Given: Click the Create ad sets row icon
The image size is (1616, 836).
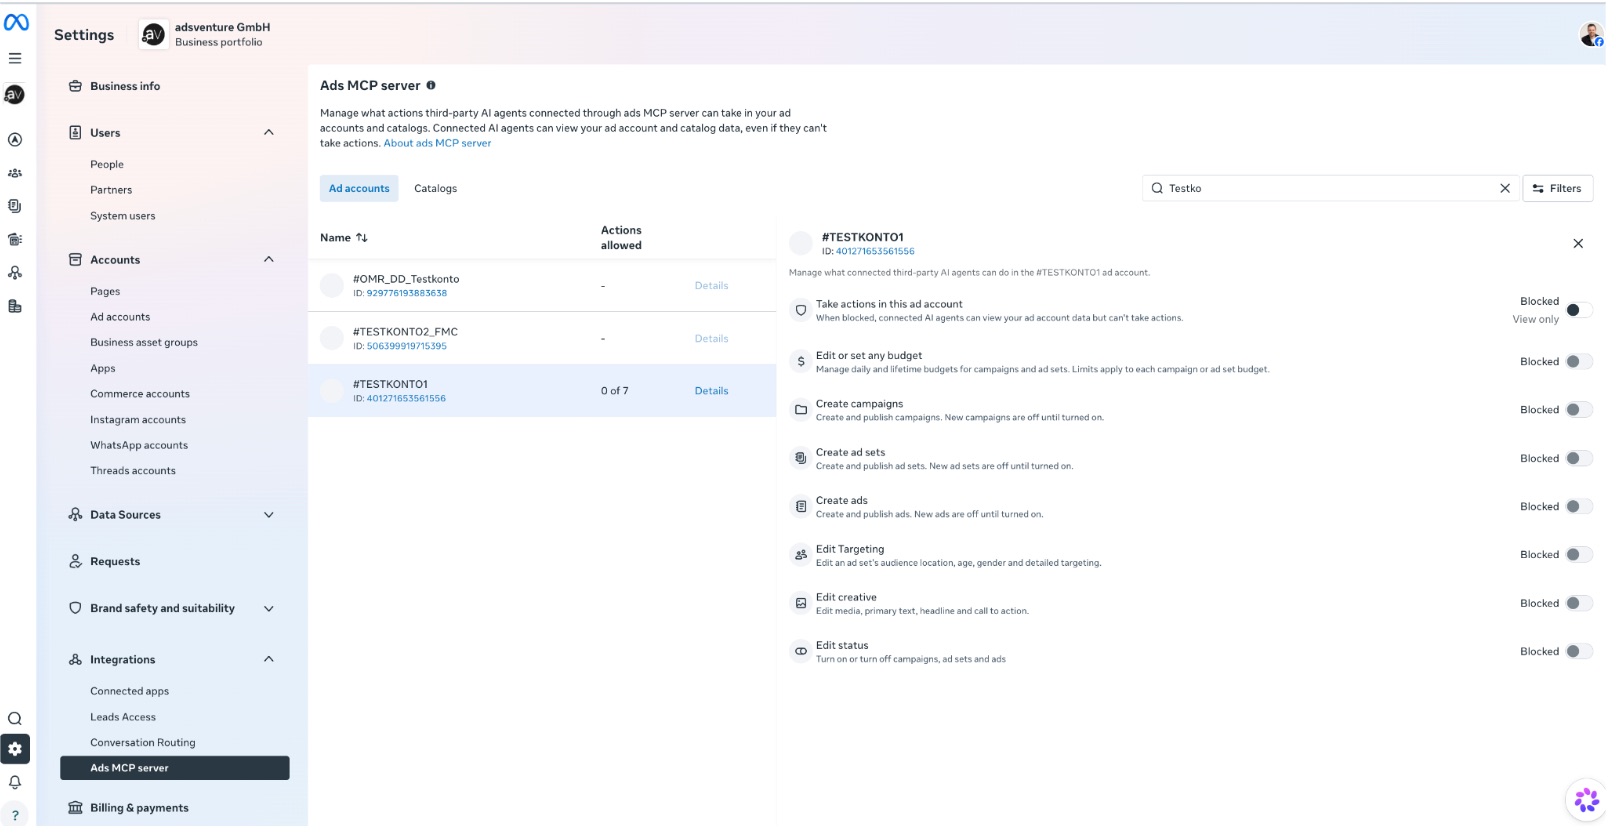Looking at the screenshot, I should point(801,458).
